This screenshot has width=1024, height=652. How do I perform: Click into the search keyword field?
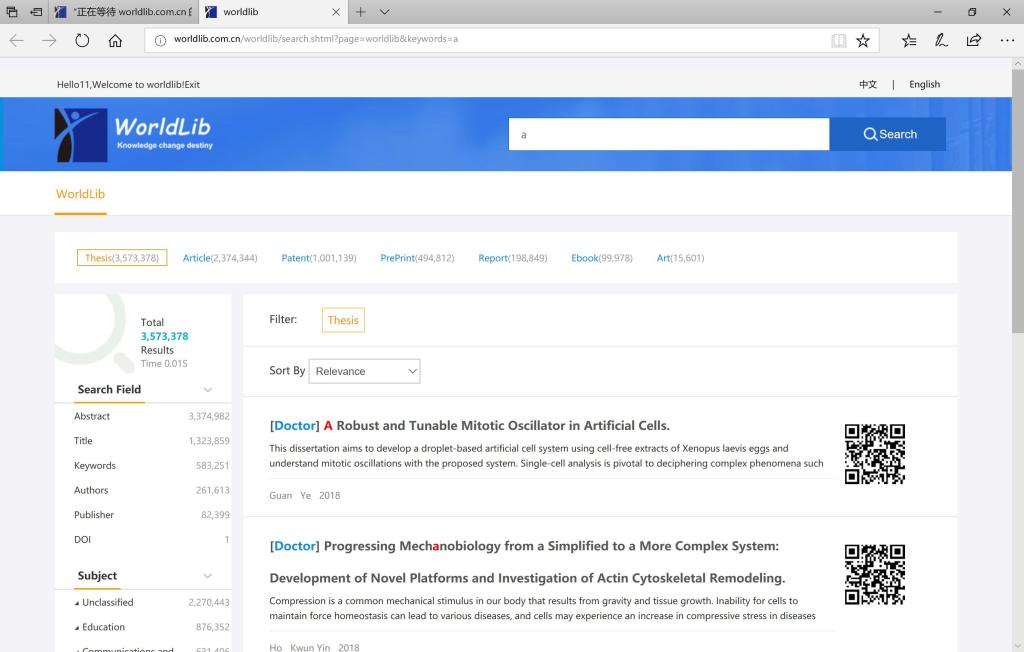(x=668, y=134)
